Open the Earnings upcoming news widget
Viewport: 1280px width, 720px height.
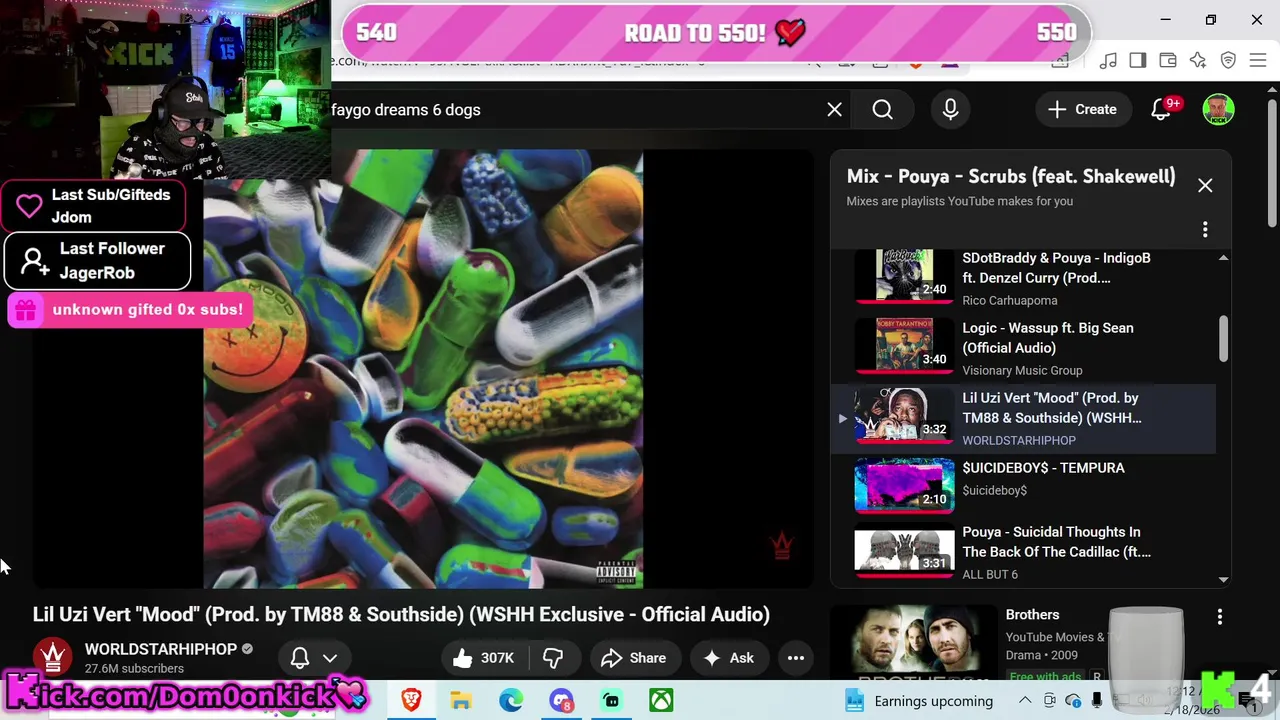click(920, 701)
